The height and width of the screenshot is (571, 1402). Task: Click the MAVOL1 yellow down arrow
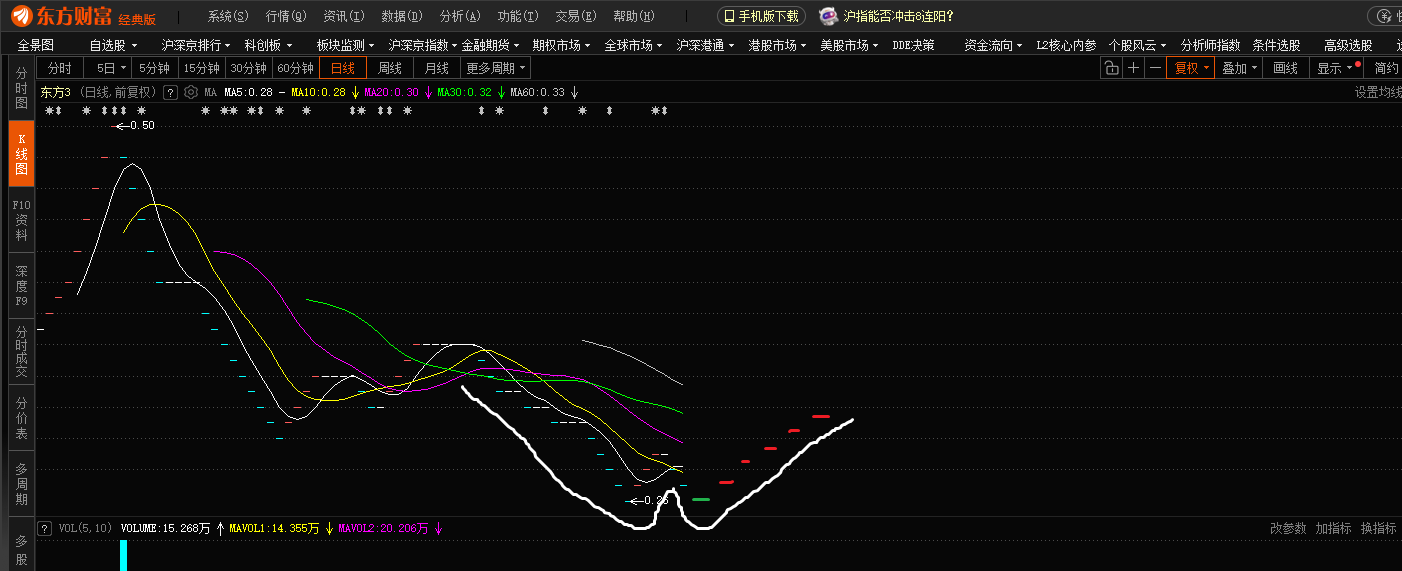(329, 528)
